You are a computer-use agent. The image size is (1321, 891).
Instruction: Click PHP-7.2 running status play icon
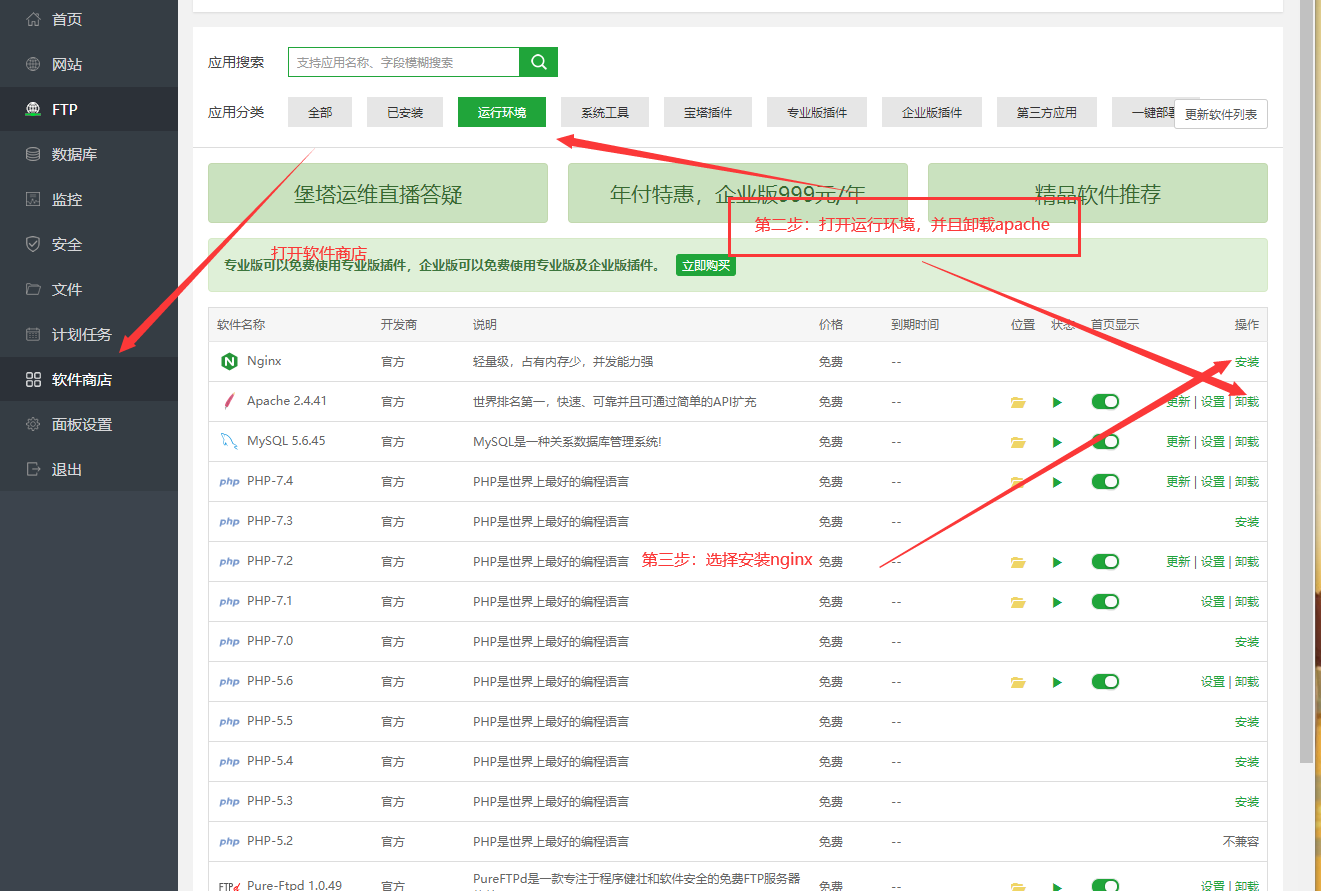1057,562
